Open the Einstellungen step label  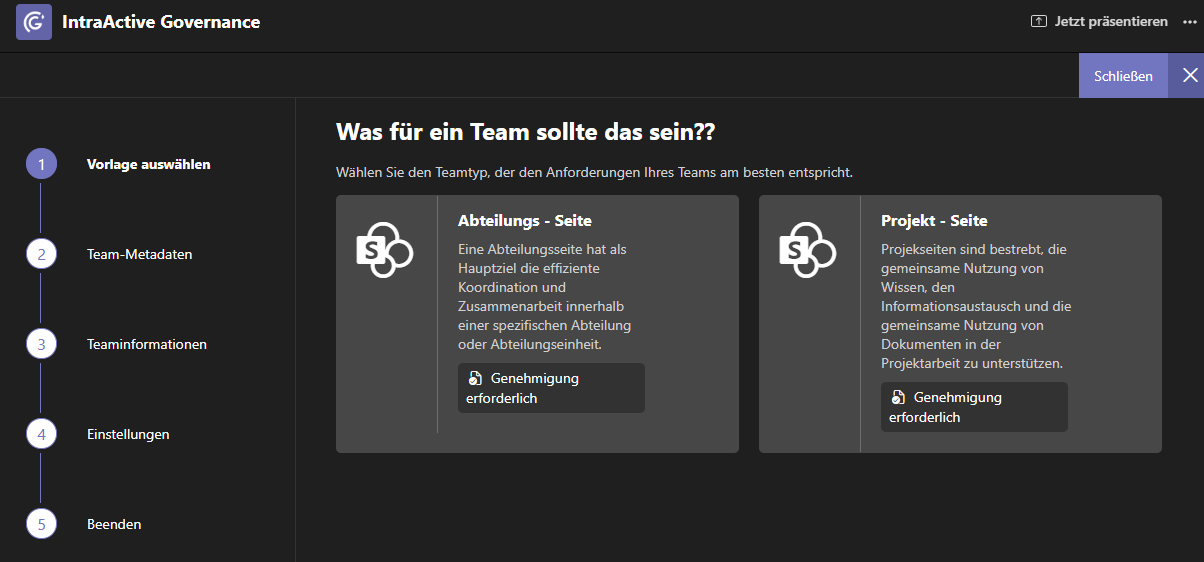[x=128, y=434]
